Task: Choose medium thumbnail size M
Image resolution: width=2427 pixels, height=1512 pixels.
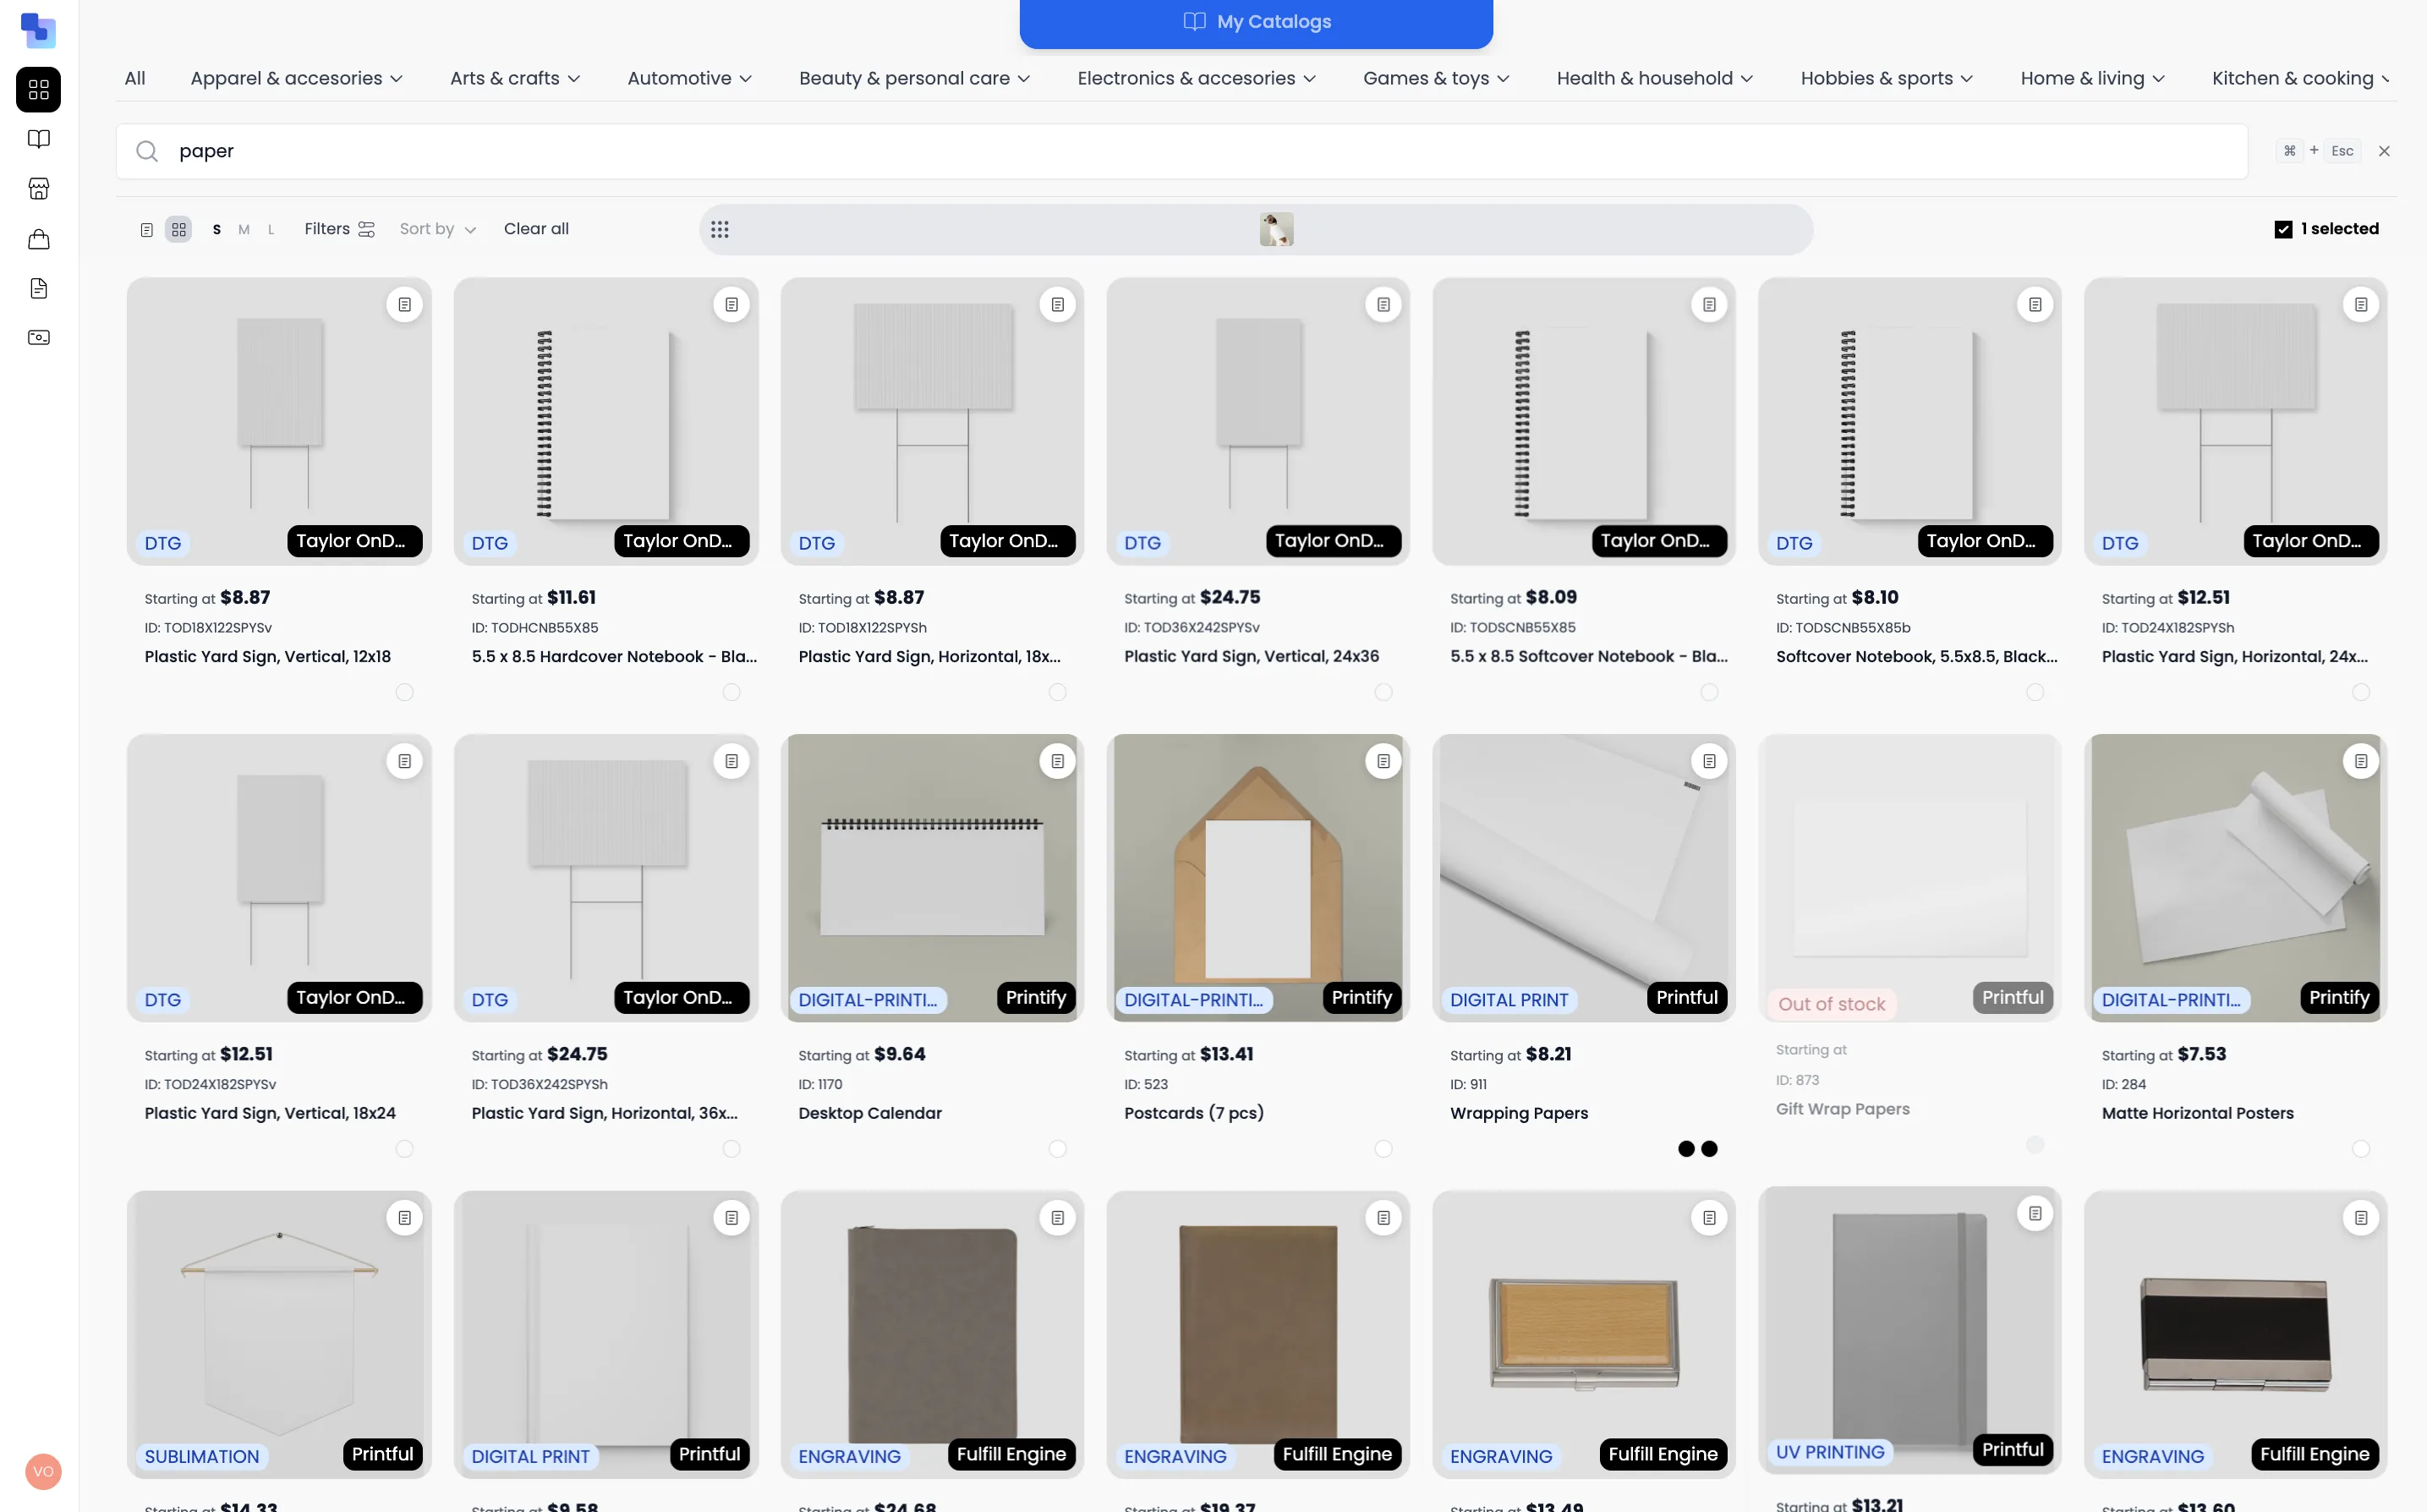Action: (x=244, y=229)
